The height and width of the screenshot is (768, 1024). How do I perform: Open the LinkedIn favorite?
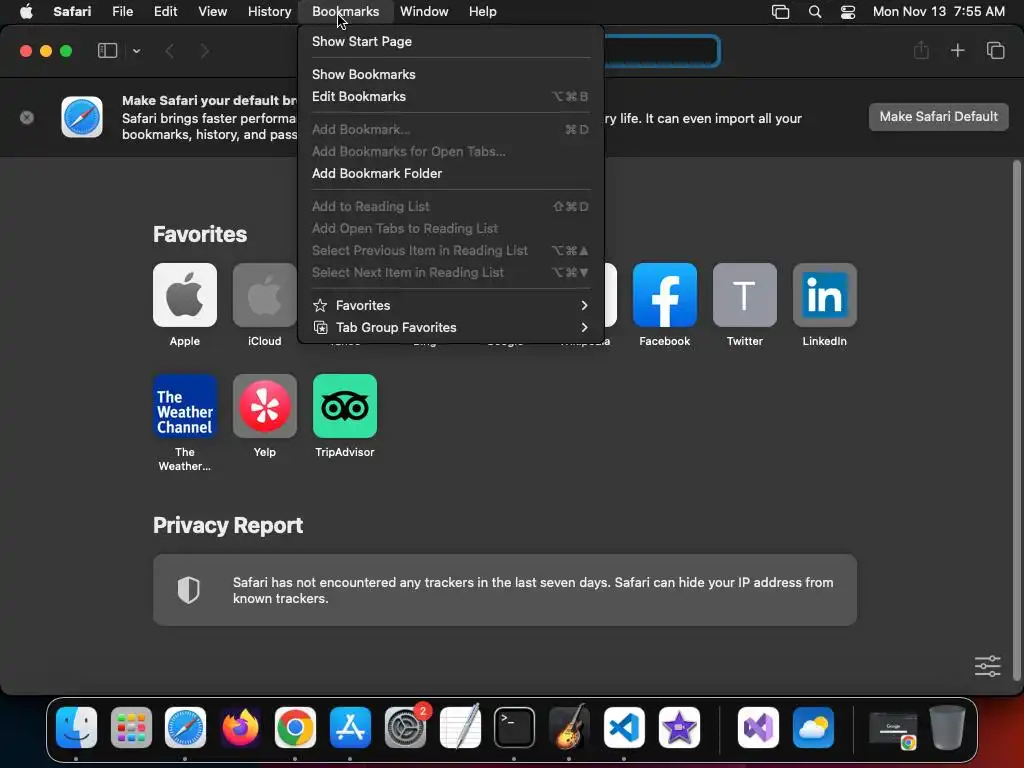(x=824, y=295)
